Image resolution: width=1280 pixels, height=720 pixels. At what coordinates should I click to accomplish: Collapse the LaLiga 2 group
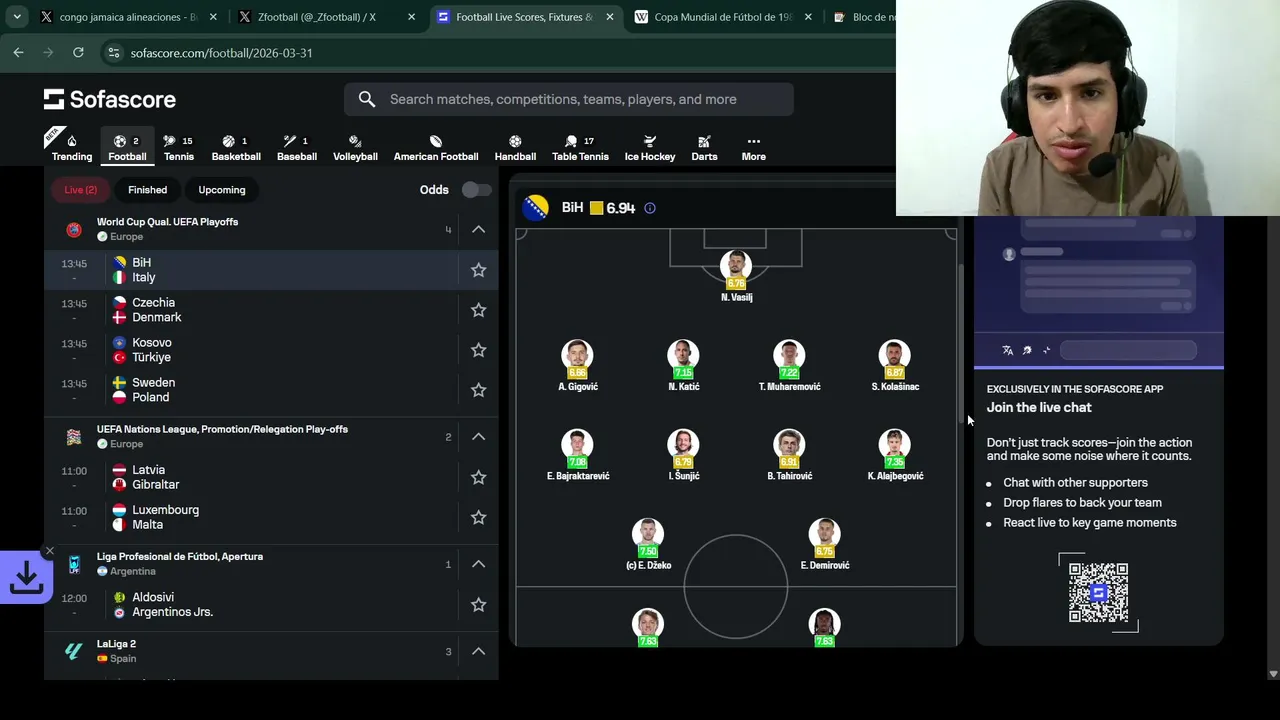tap(479, 651)
